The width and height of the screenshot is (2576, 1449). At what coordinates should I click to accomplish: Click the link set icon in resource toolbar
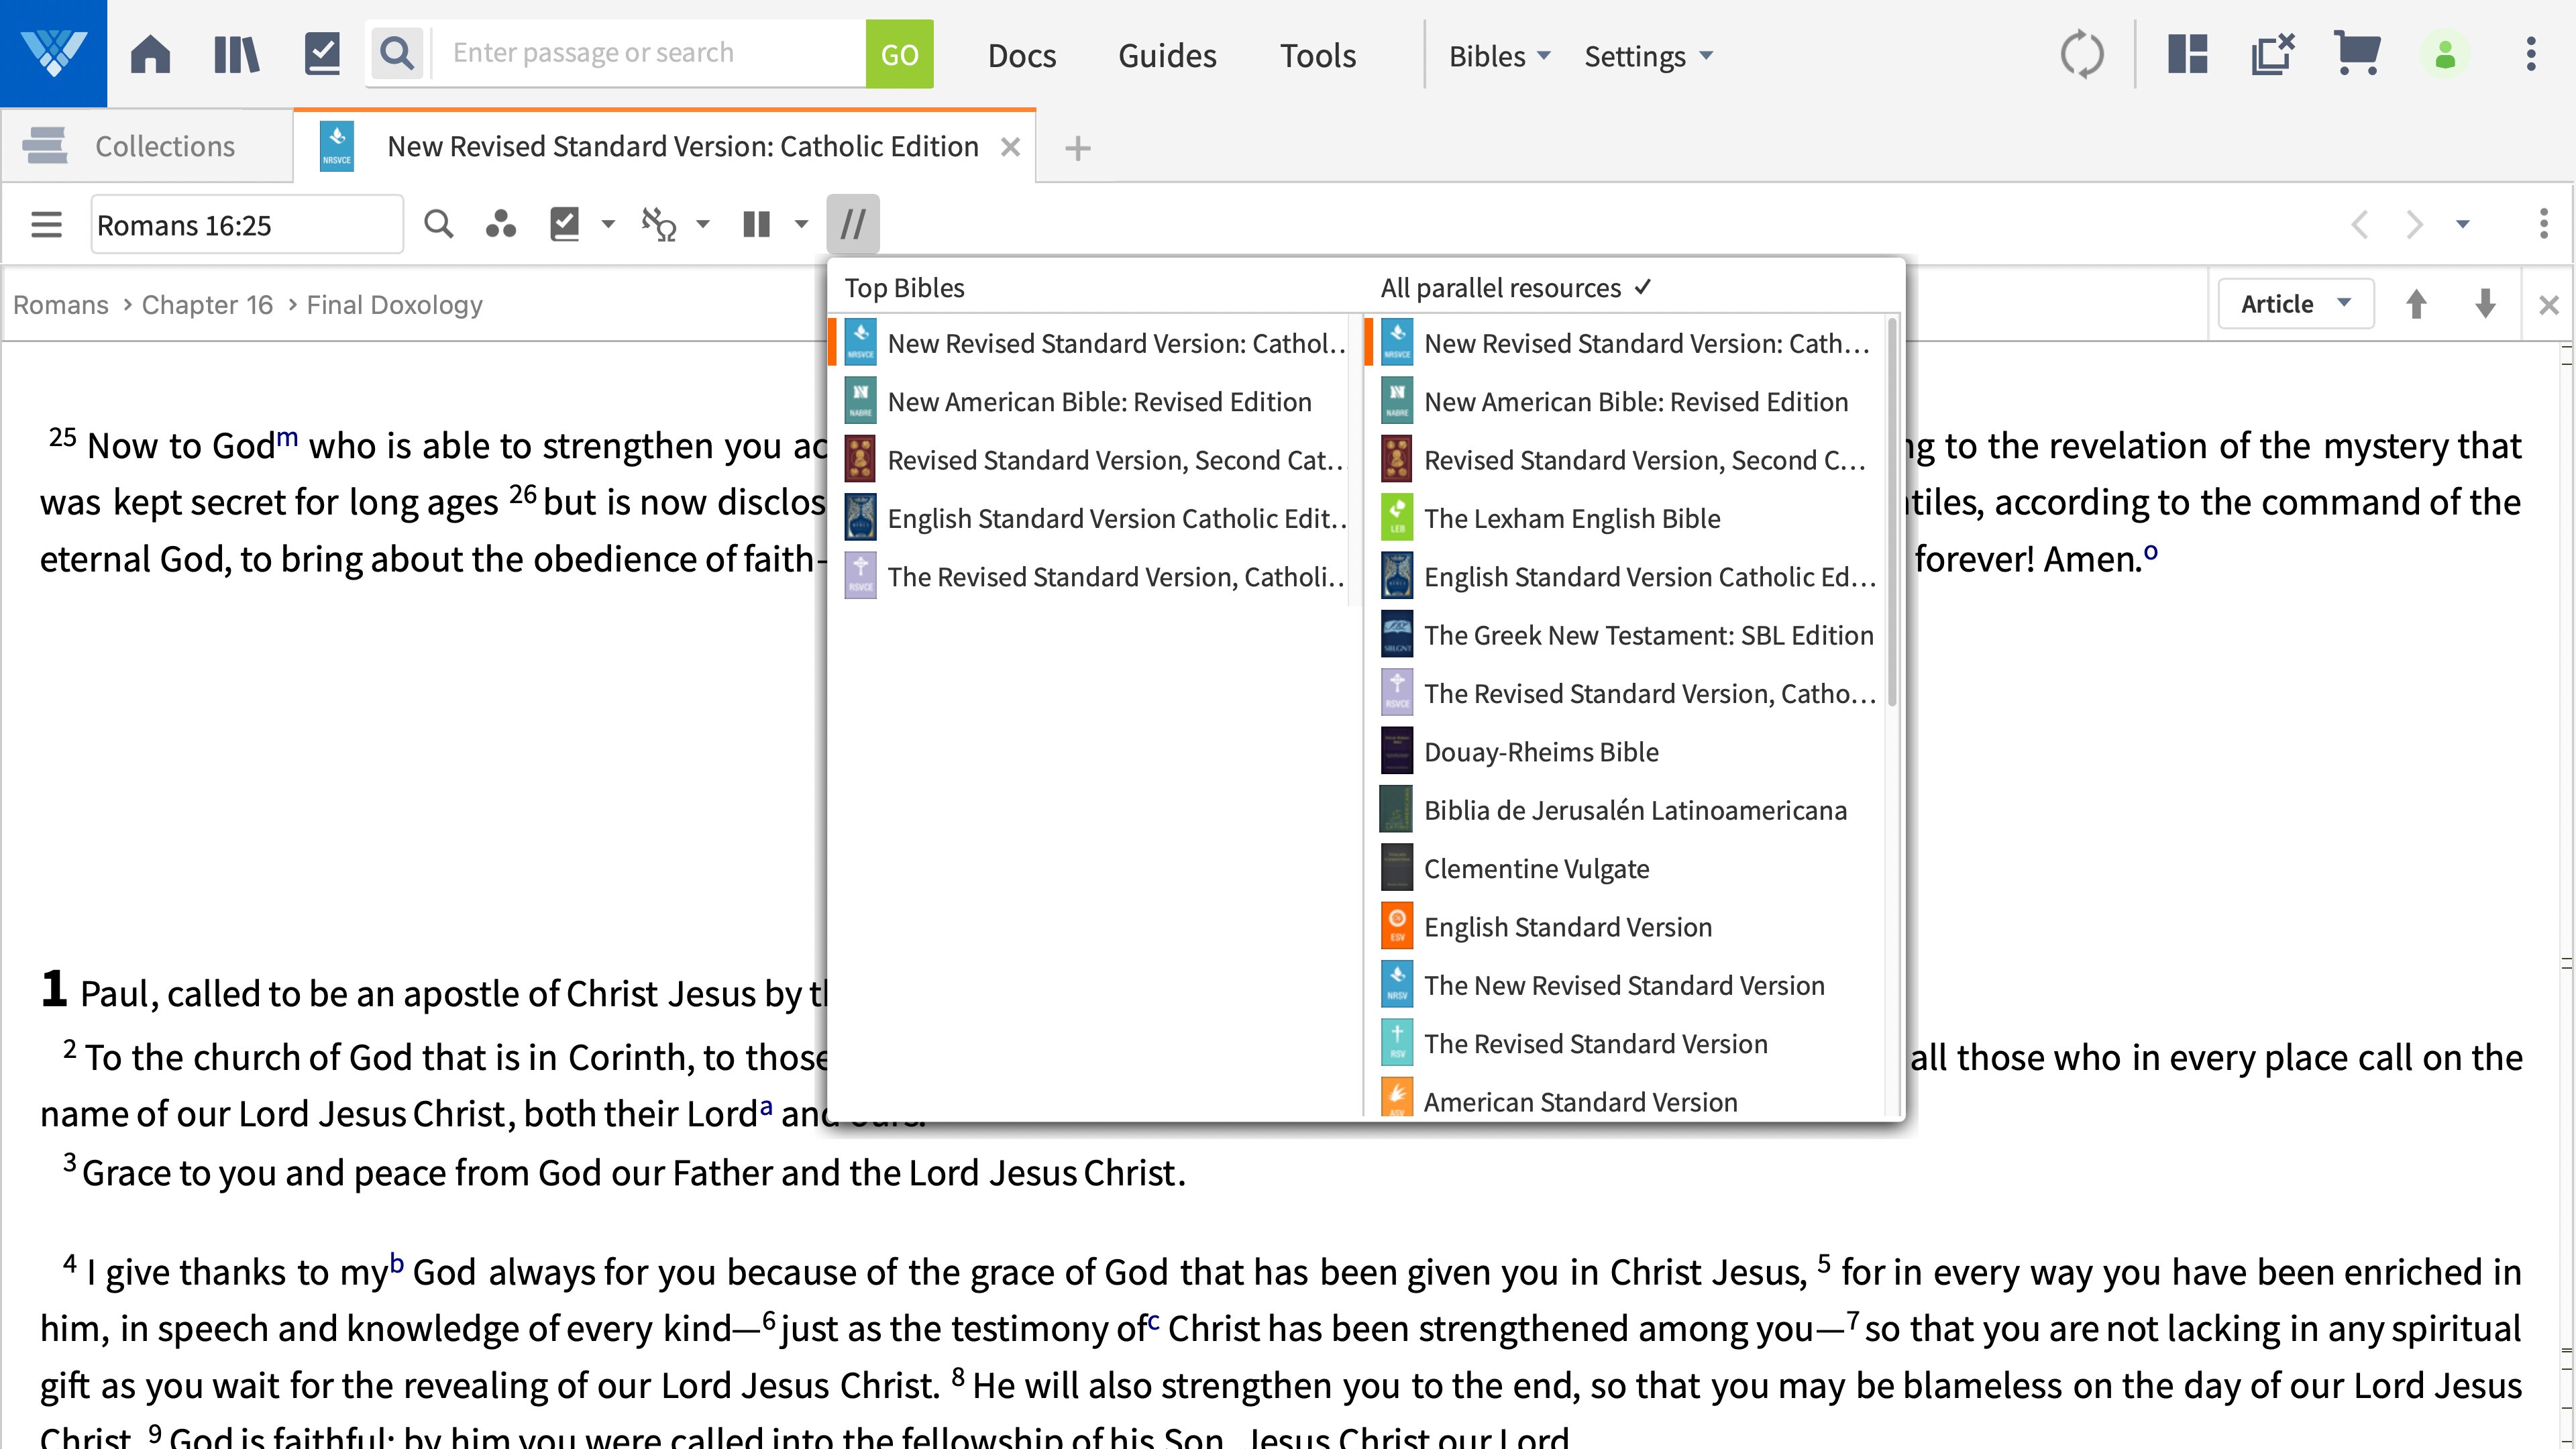pyautogui.click(x=659, y=224)
